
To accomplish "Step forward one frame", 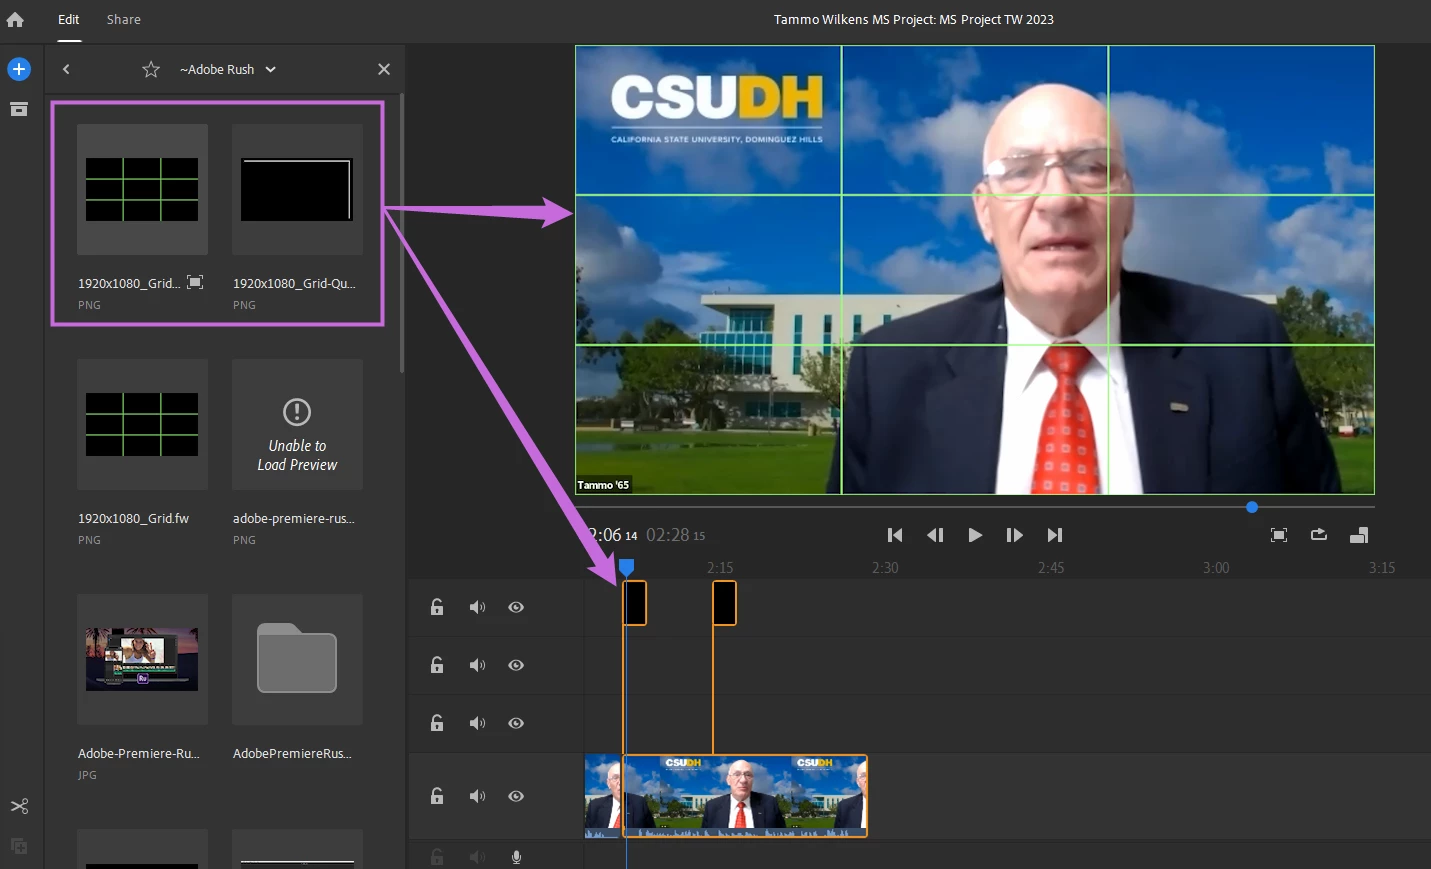I will point(1014,535).
